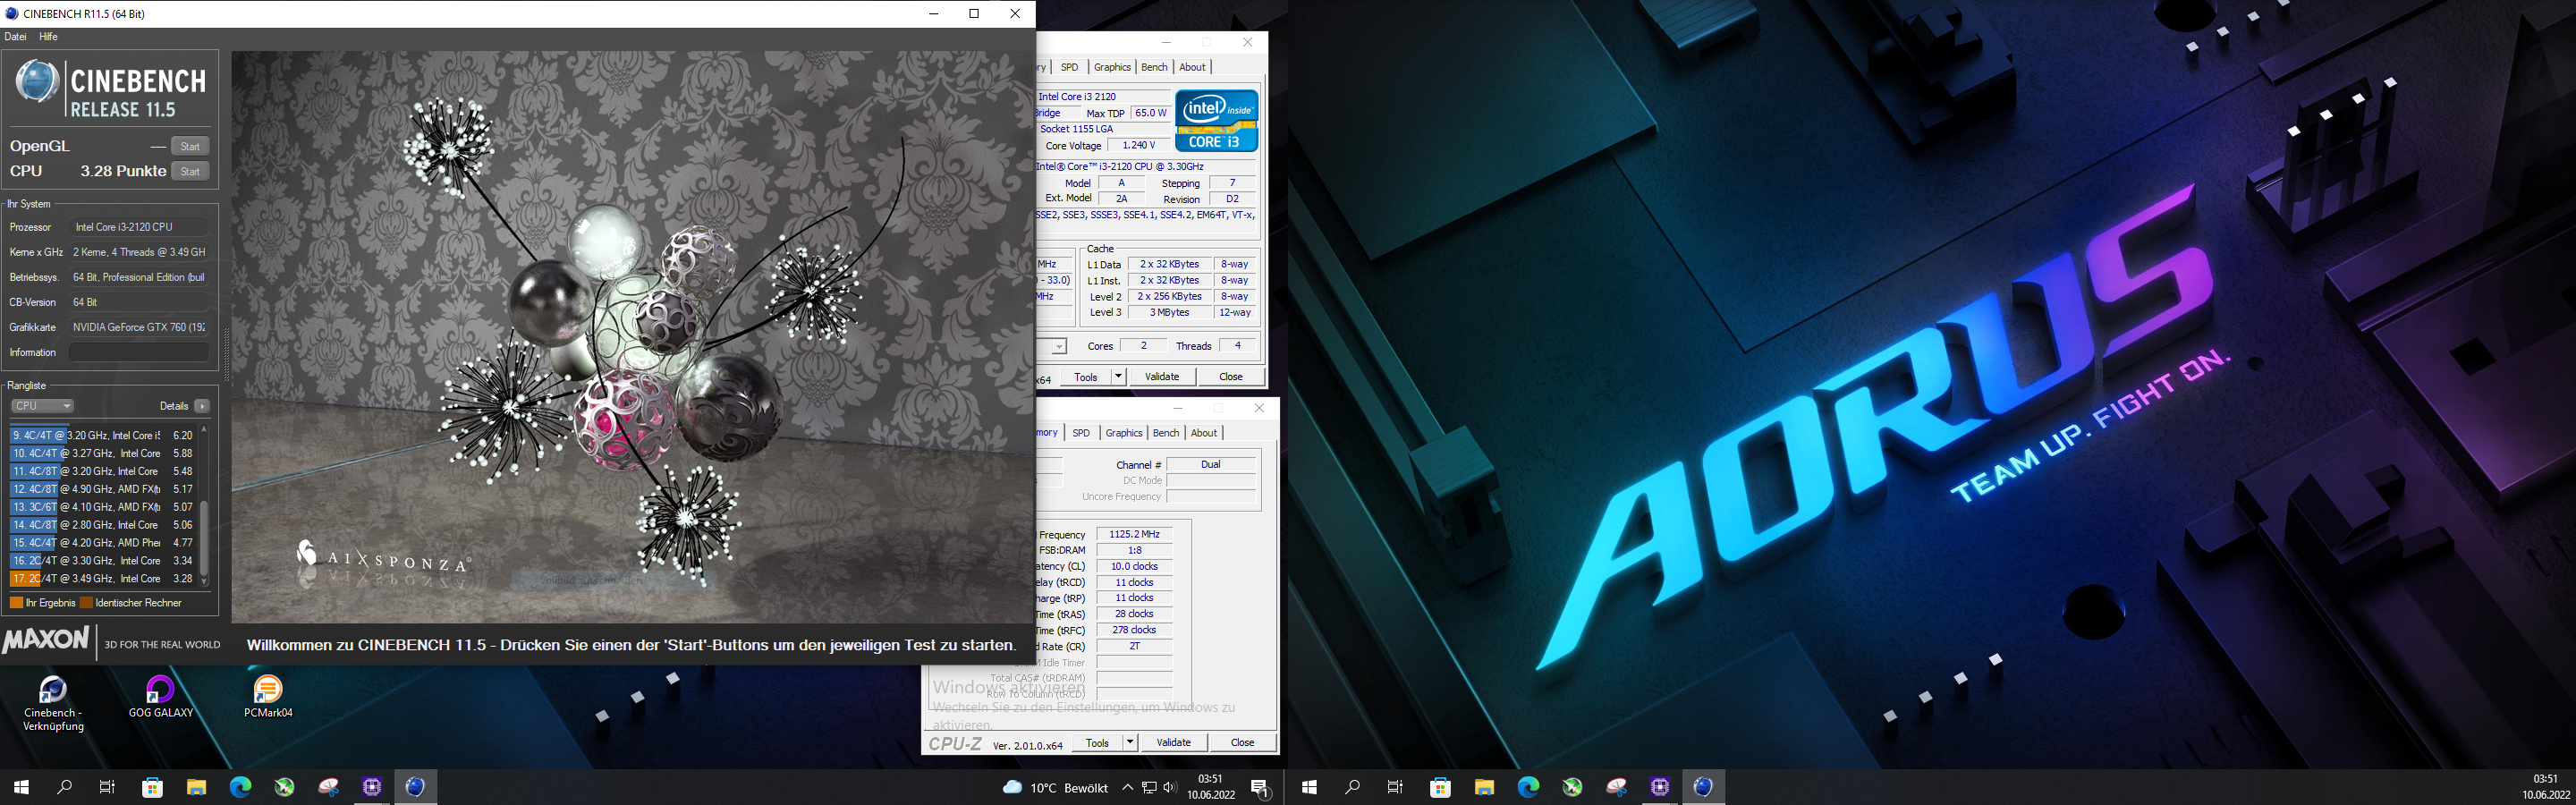This screenshot has height=805, width=2576.
Task: Start the CPU benchmark test
Action: (x=190, y=171)
